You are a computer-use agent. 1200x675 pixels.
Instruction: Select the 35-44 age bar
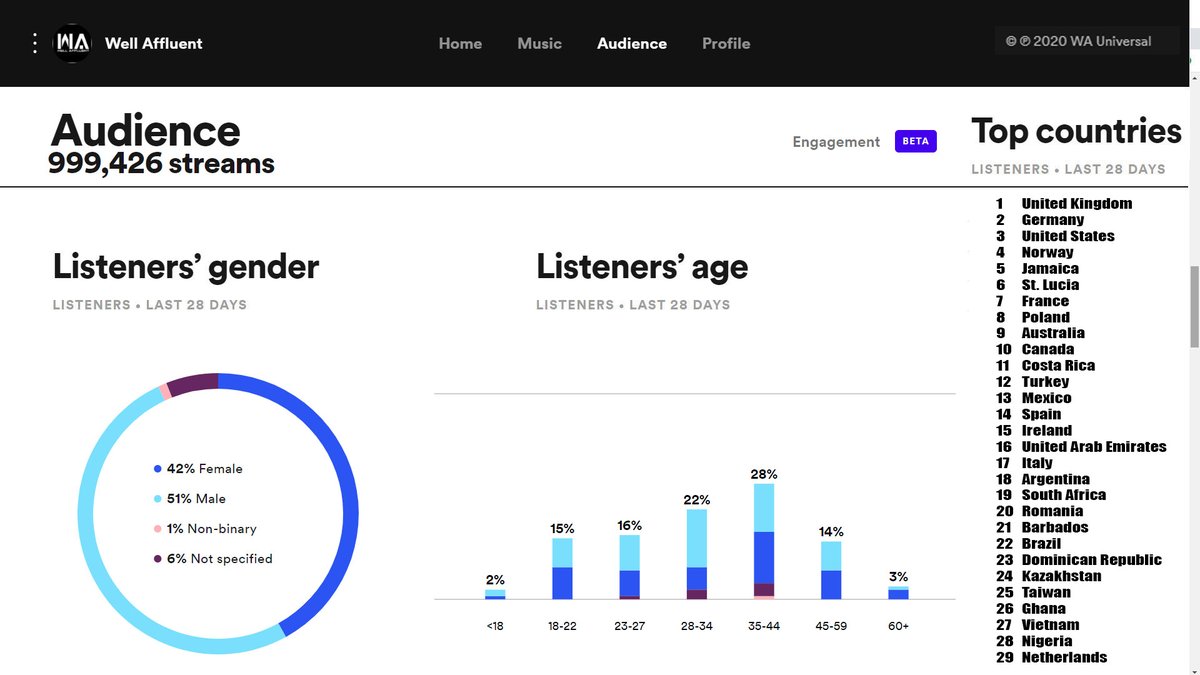(x=764, y=541)
